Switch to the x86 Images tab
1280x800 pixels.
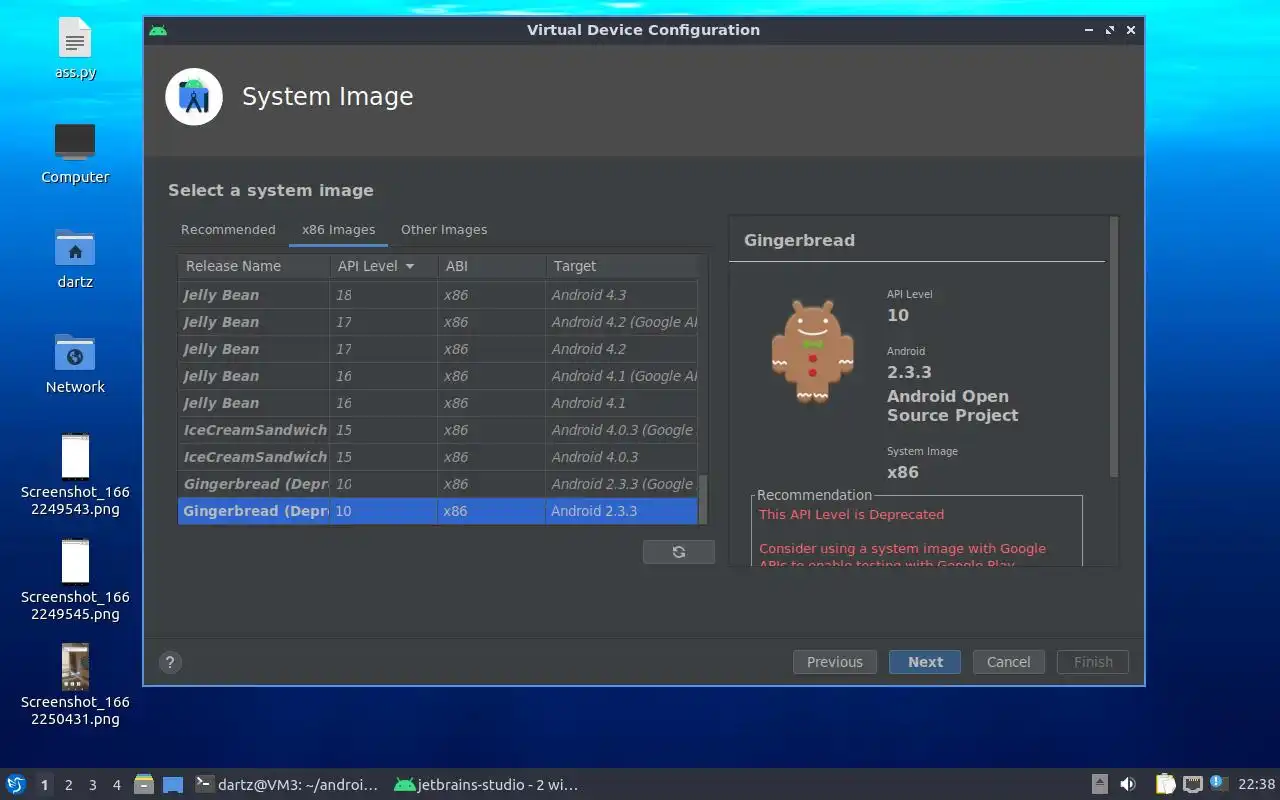click(339, 230)
